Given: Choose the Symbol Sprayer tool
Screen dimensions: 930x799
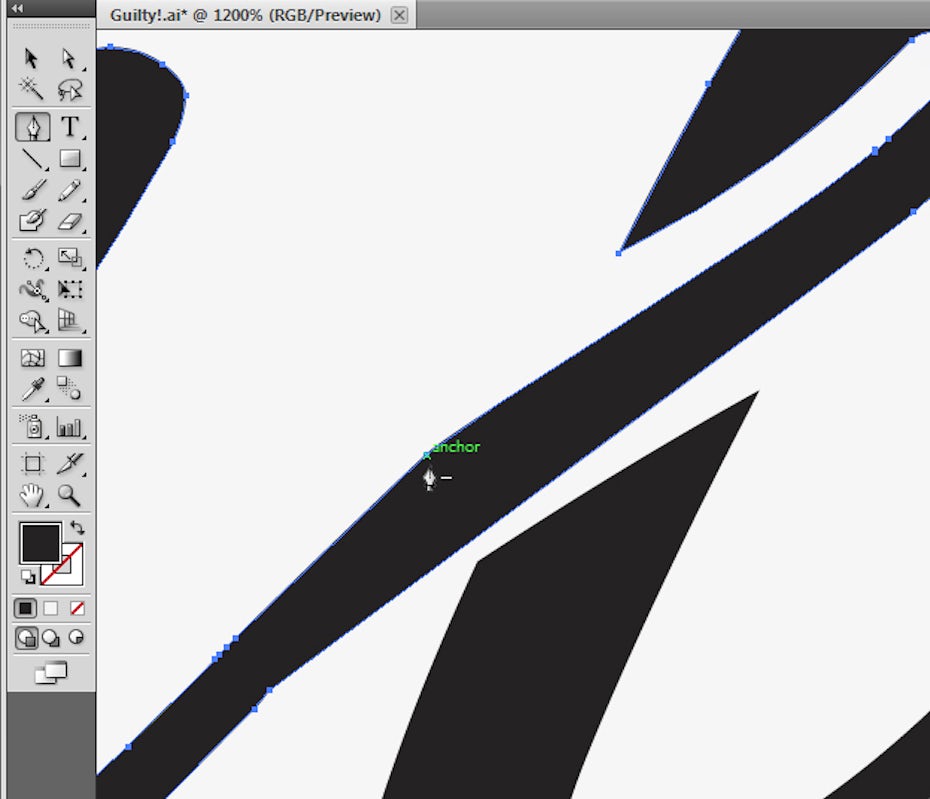Looking at the screenshot, I should pyautogui.click(x=33, y=427).
